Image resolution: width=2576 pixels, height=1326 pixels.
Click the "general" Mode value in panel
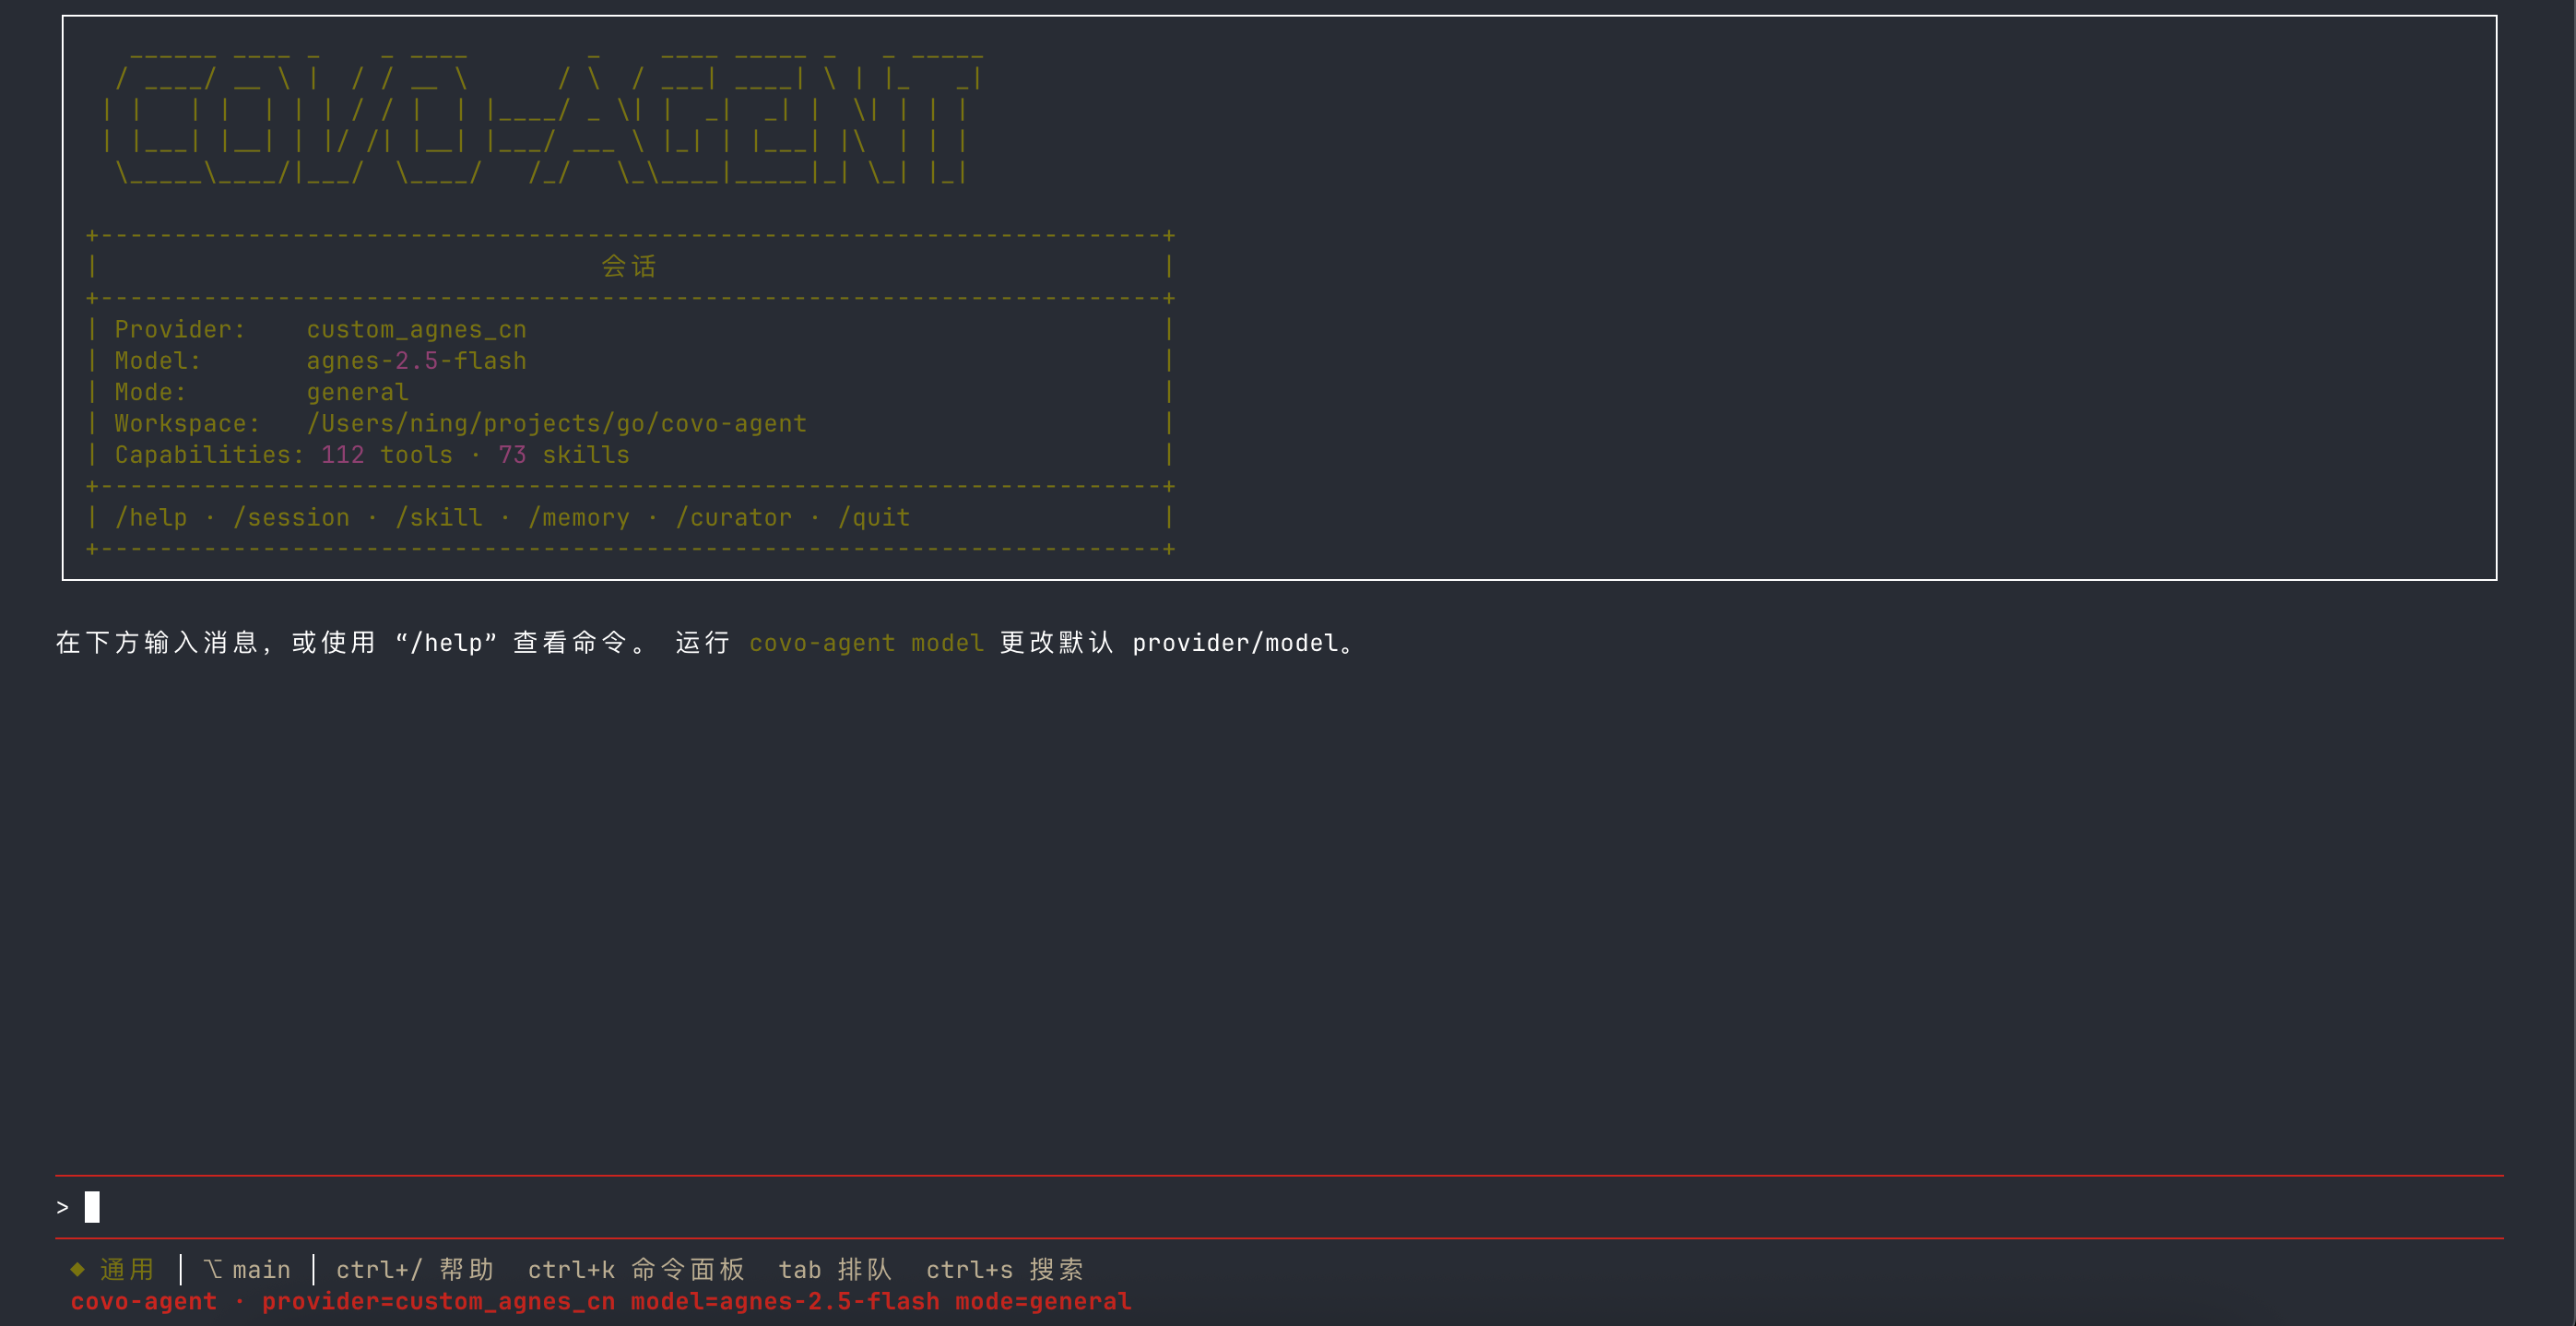pyautogui.click(x=358, y=392)
